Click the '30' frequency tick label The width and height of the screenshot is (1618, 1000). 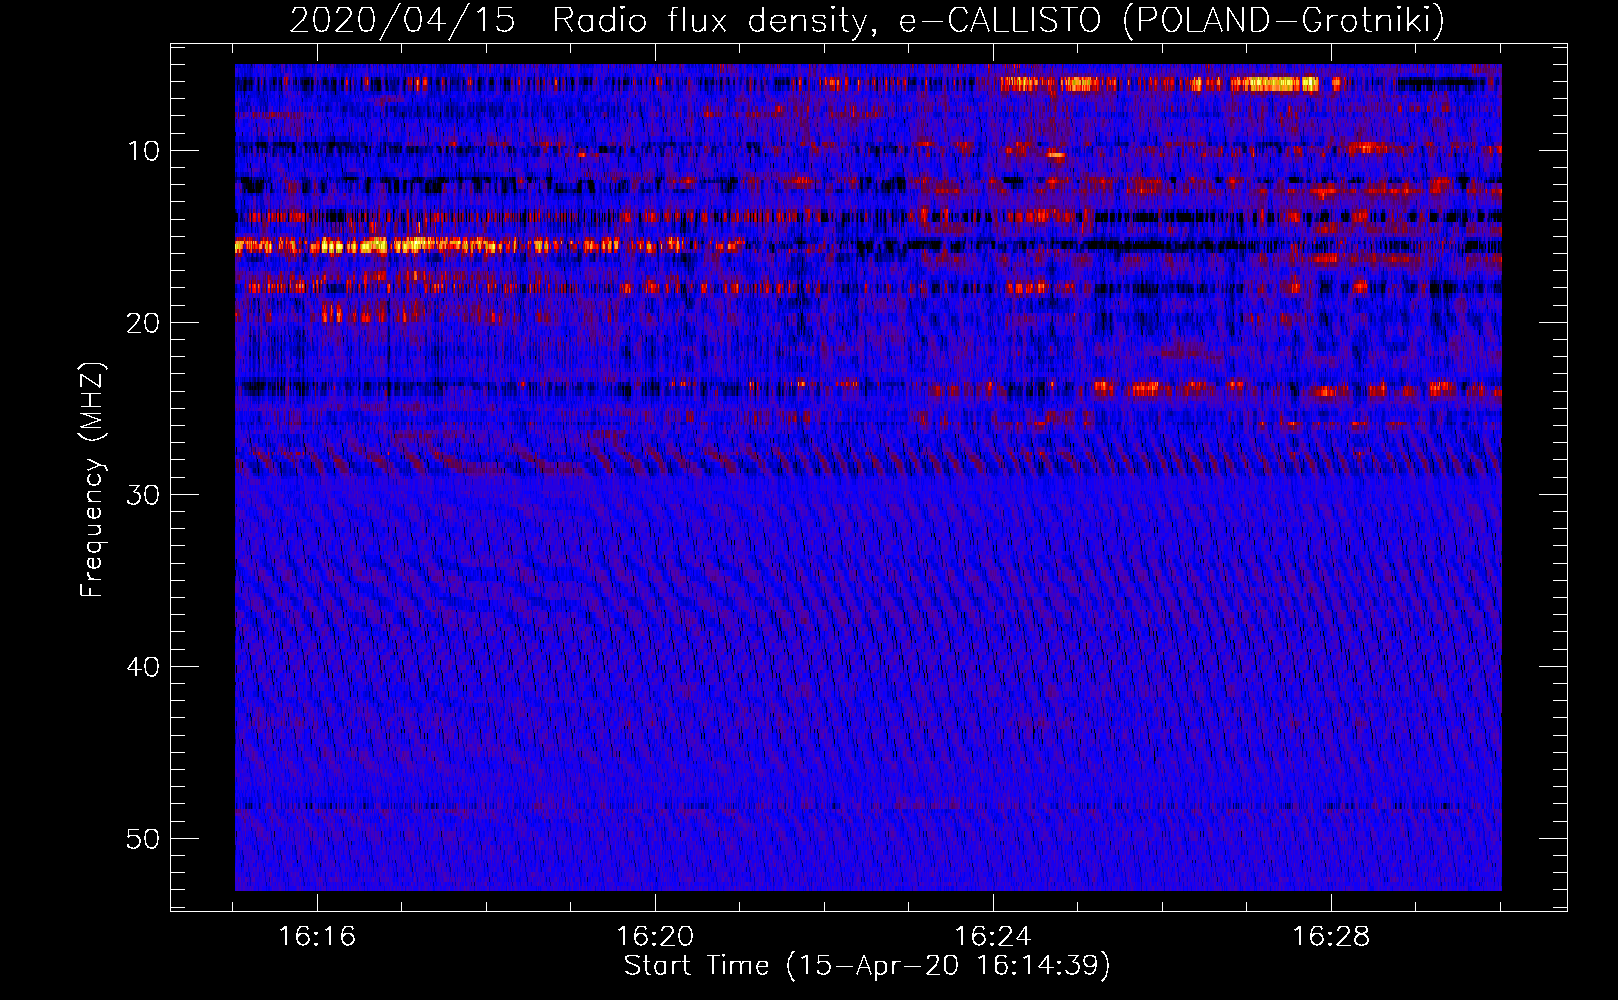point(144,495)
